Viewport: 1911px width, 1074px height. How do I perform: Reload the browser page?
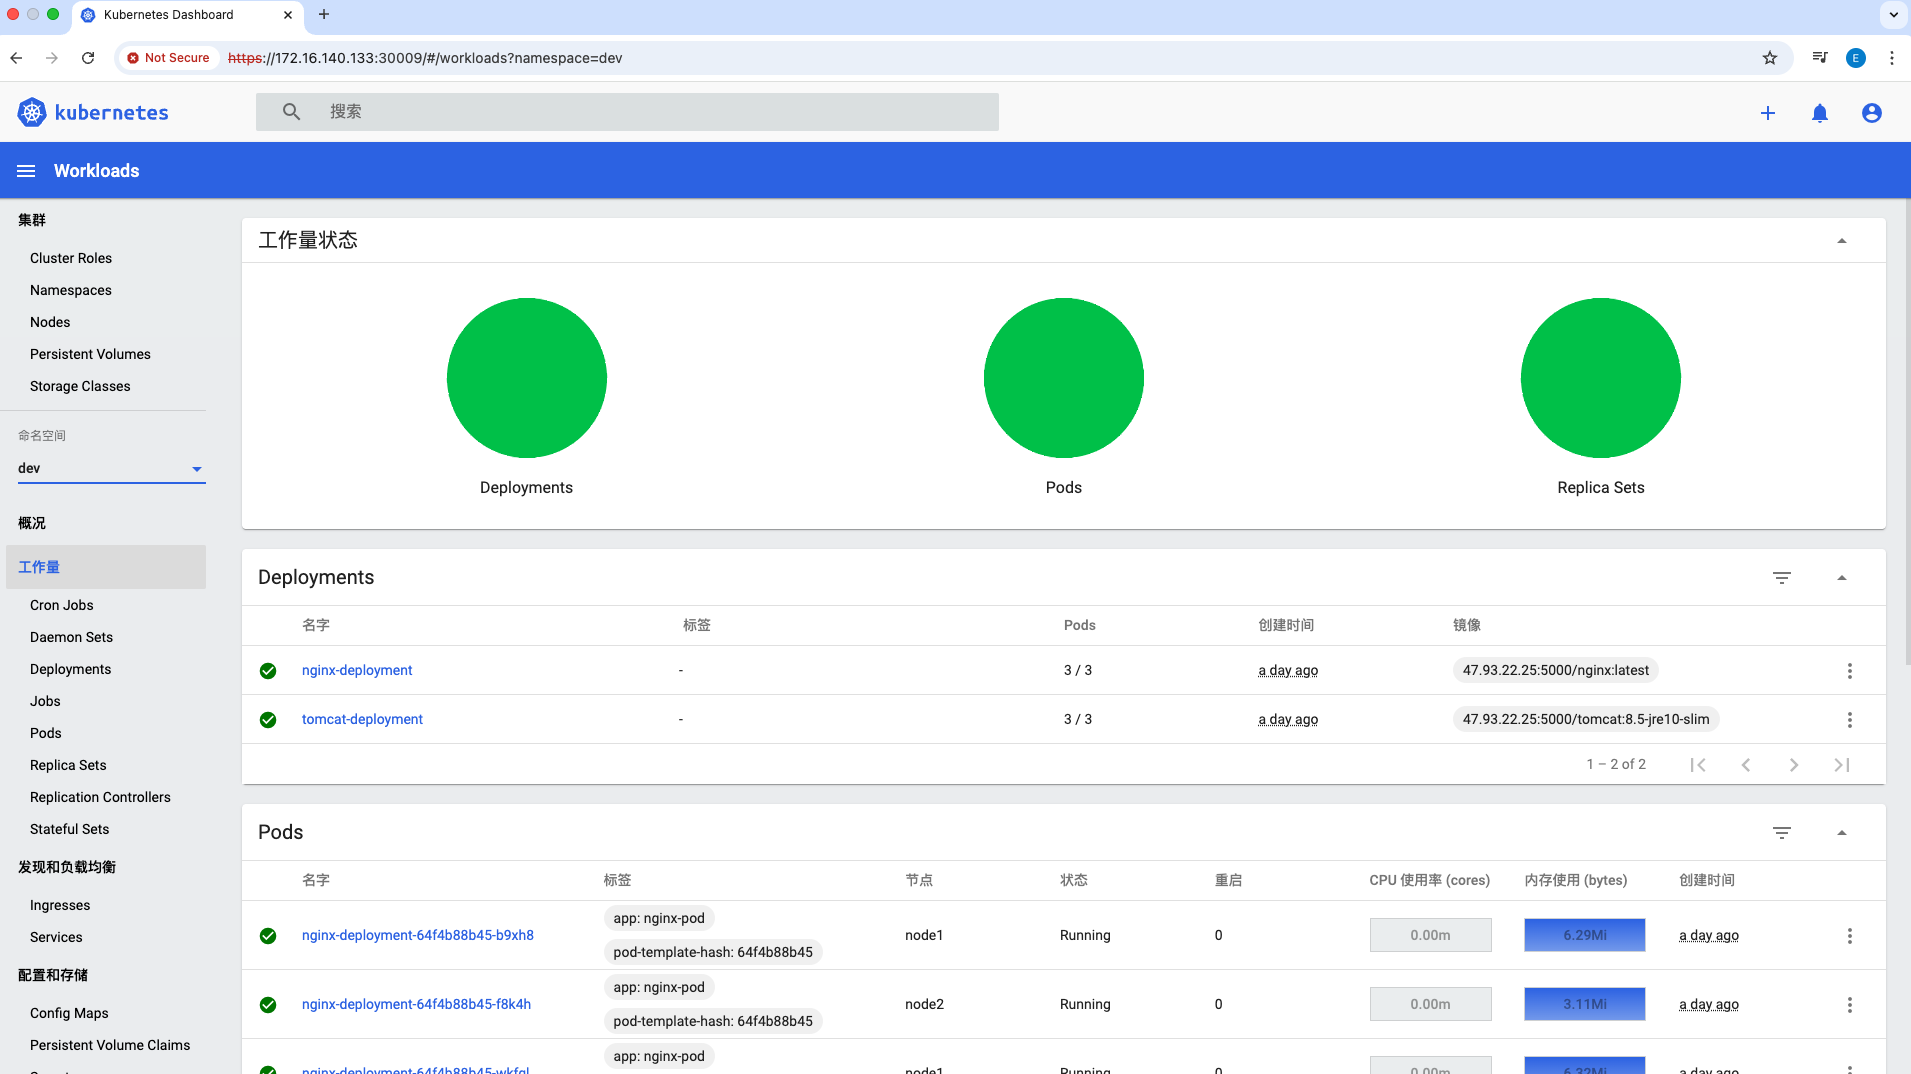[88, 58]
